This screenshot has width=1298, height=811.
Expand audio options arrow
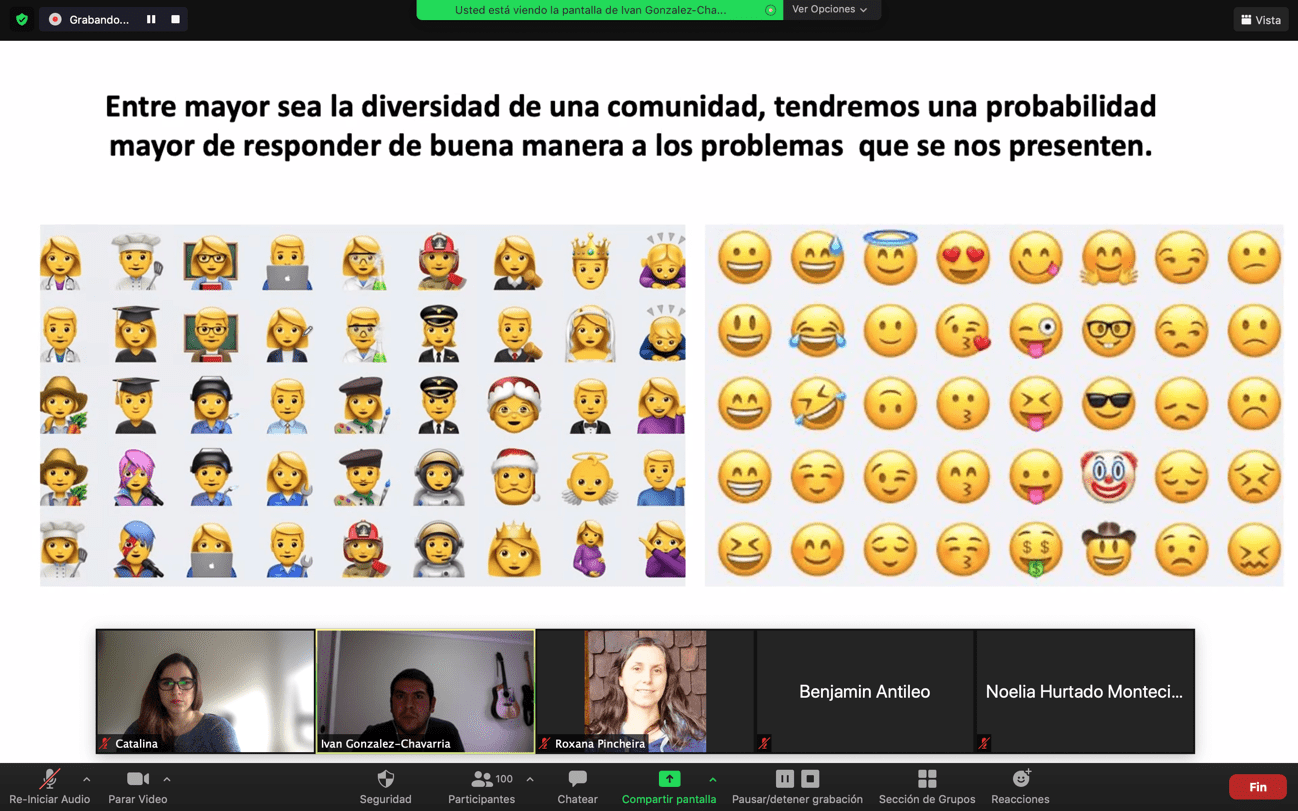86,779
